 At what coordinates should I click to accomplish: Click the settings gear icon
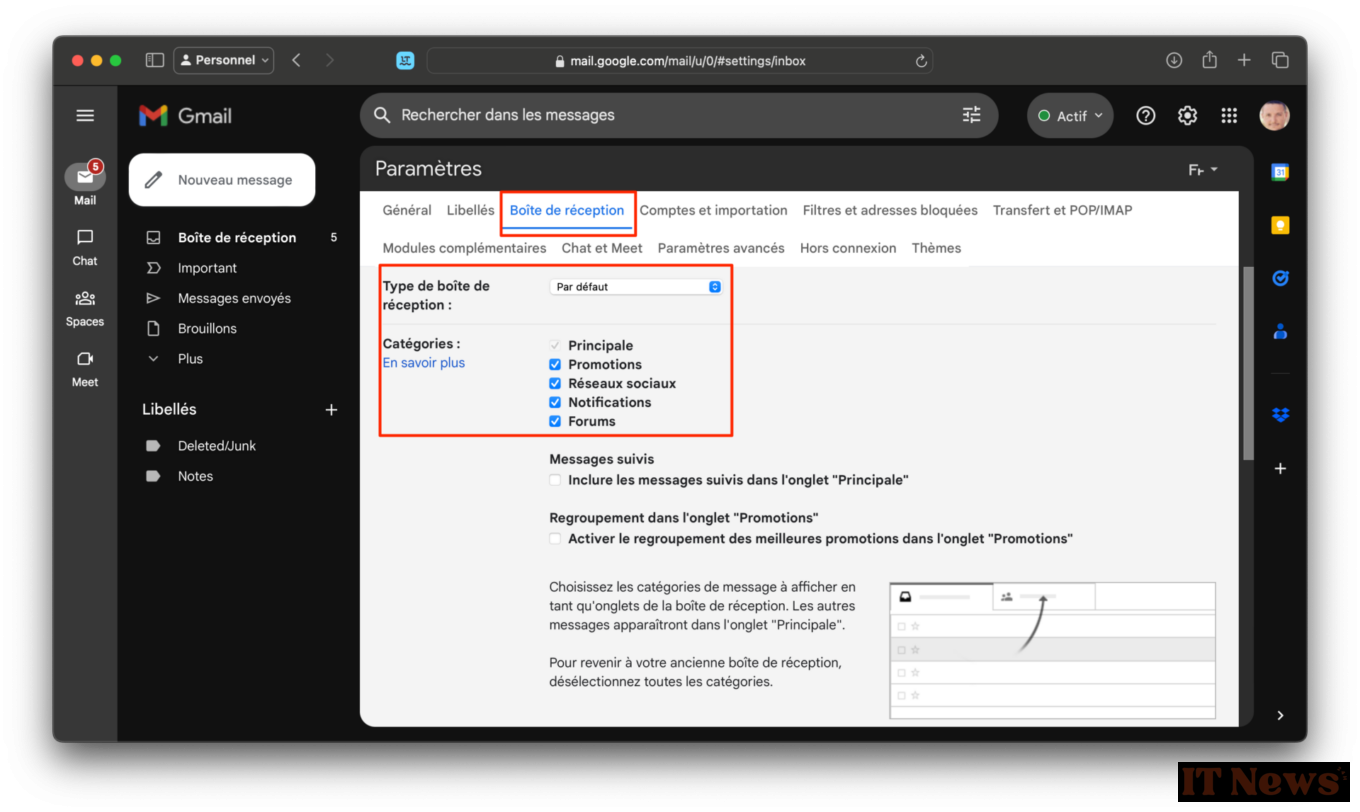(1187, 116)
